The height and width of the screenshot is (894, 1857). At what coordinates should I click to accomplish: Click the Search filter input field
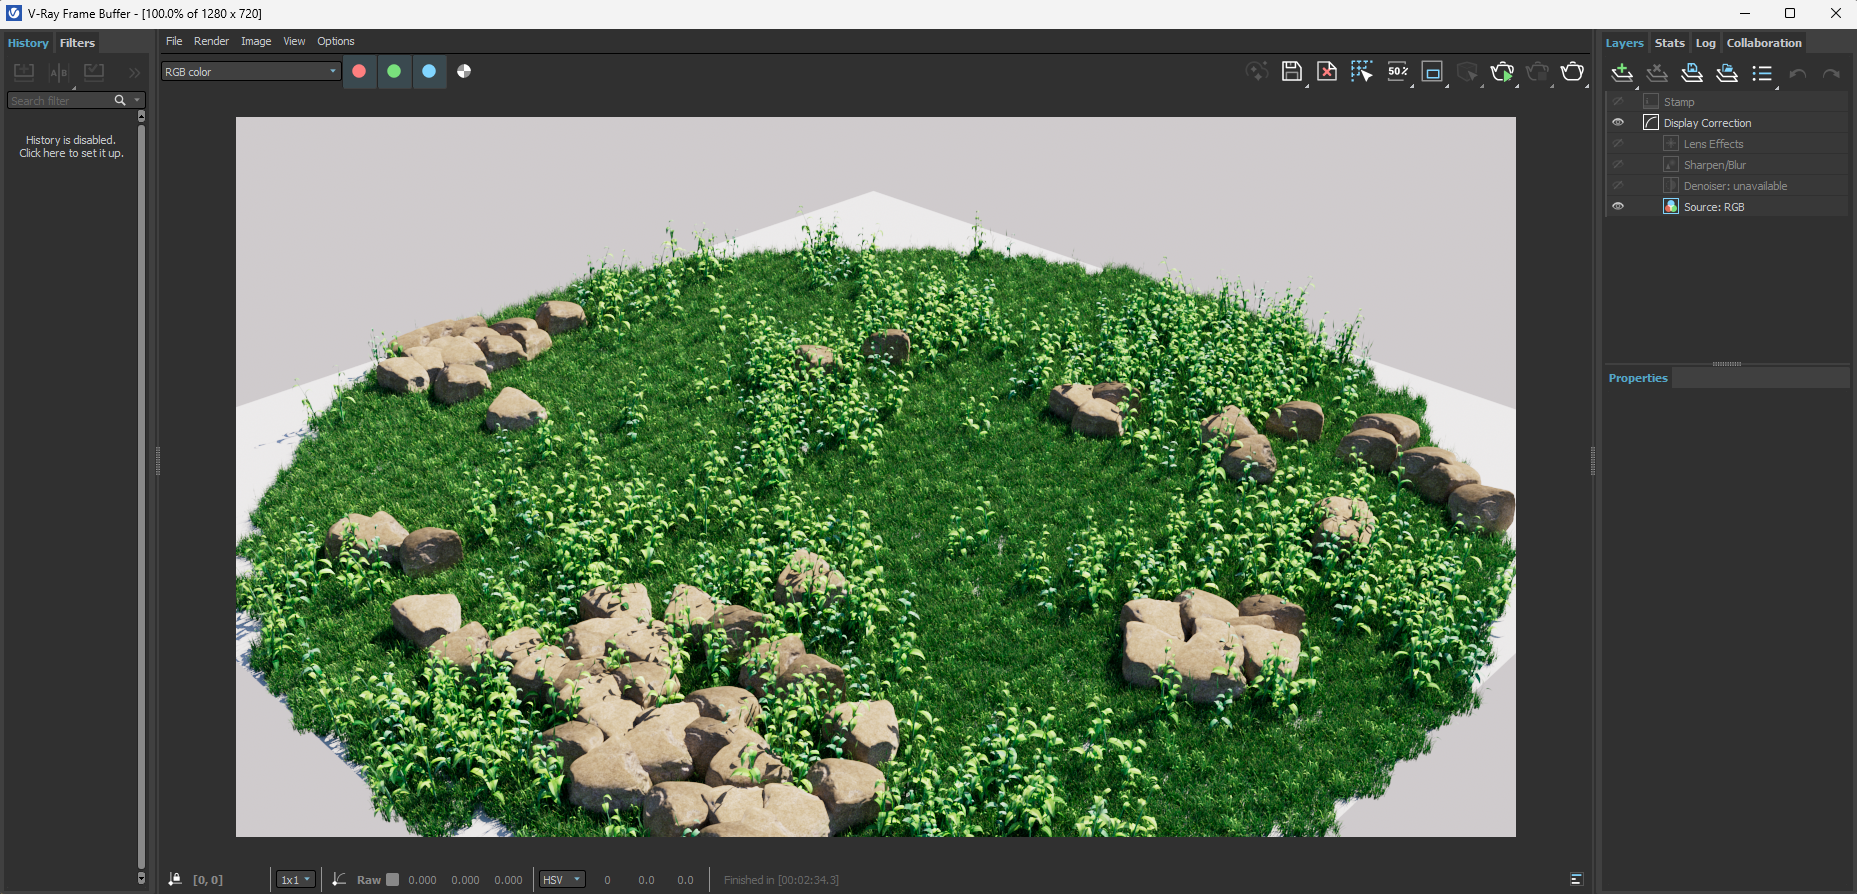point(60,101)
